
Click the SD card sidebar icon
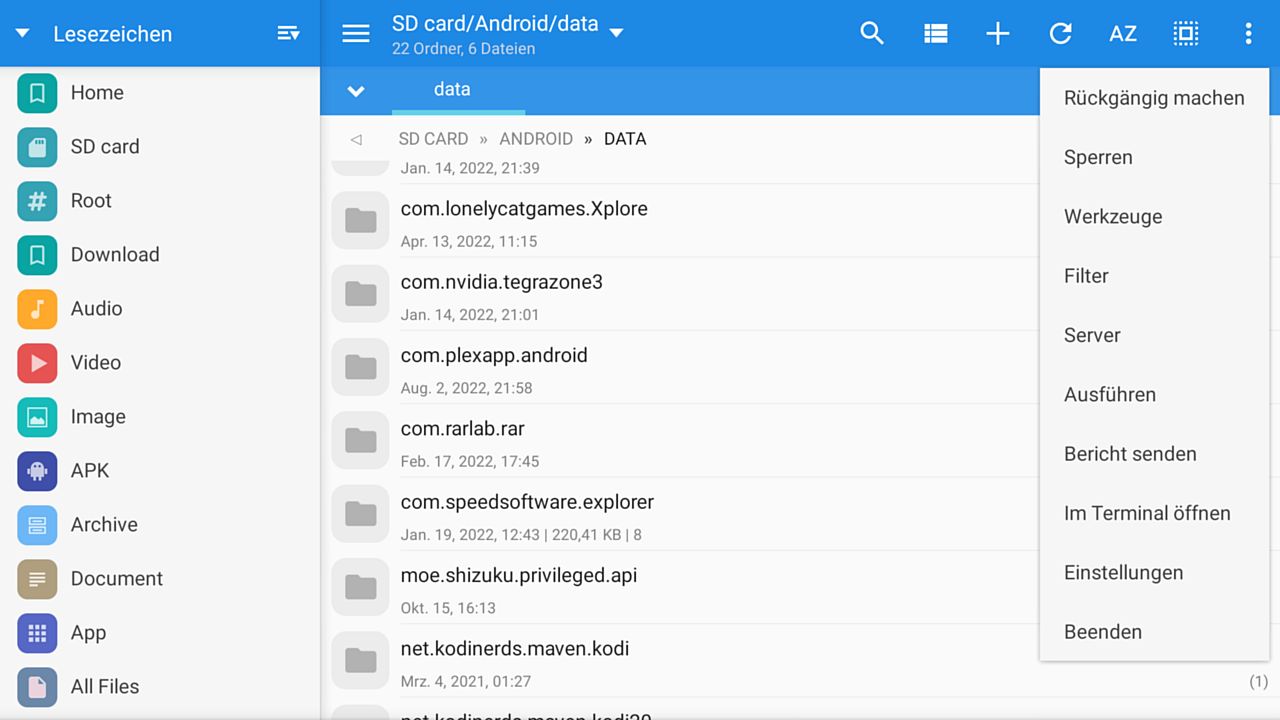(37, 147)
